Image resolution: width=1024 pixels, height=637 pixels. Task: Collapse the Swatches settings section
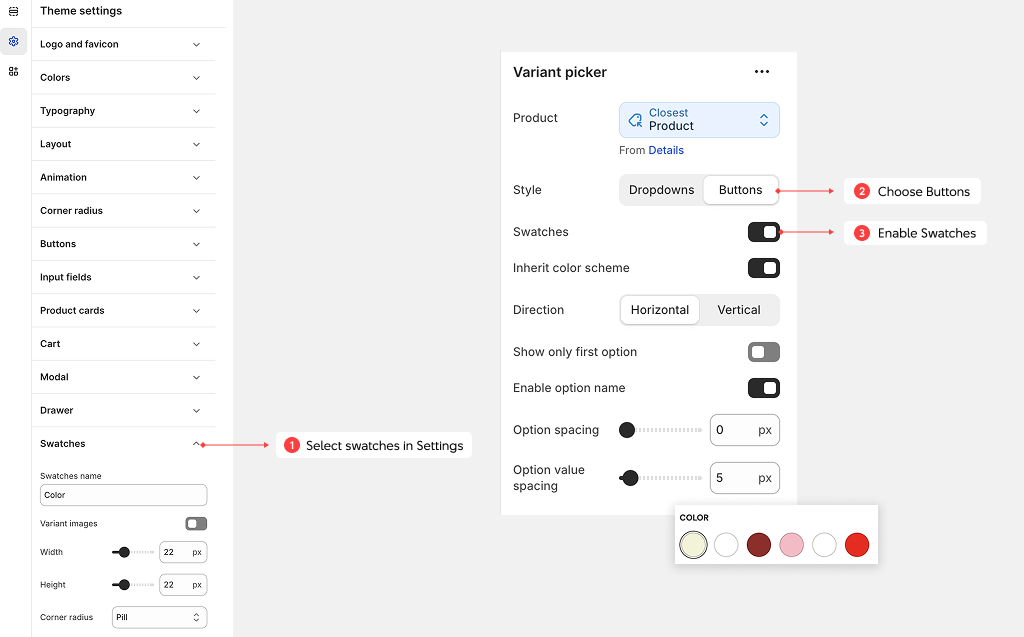point(196,444)
